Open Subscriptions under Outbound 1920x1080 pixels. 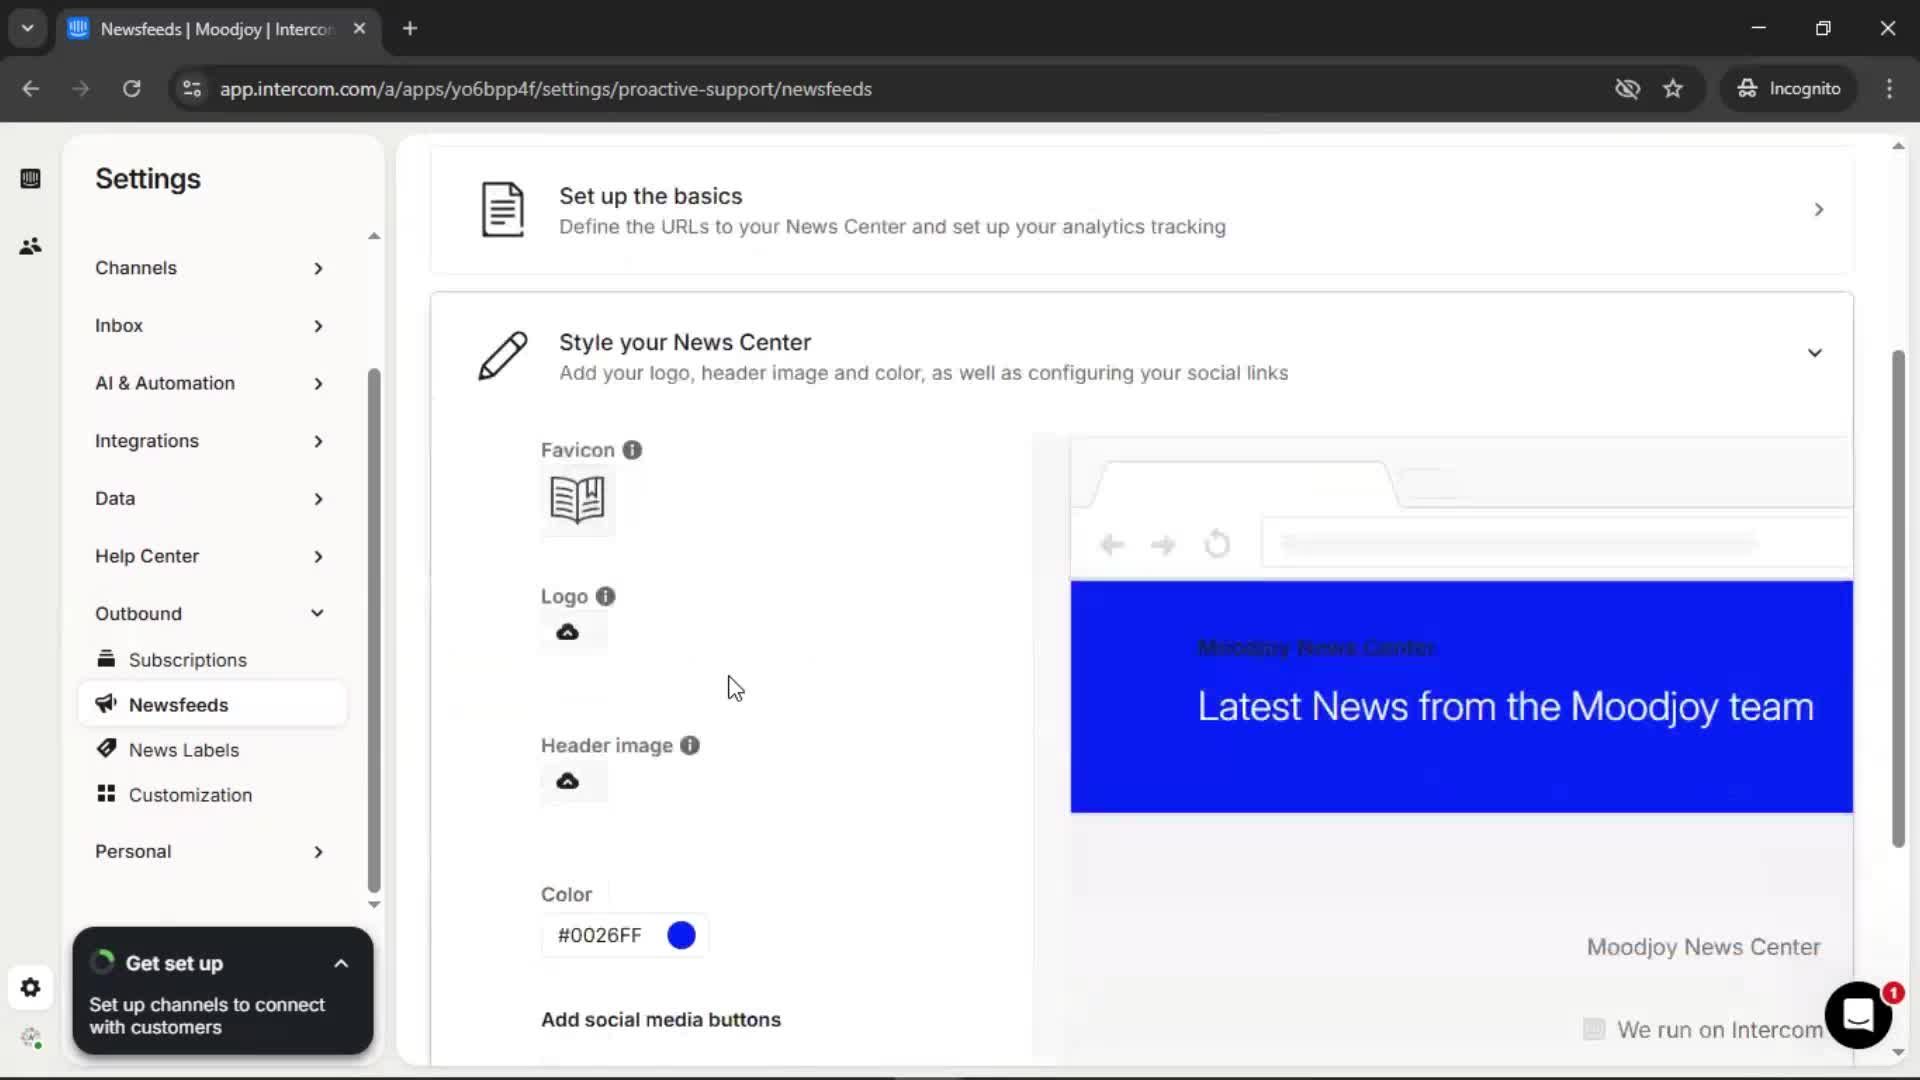(x=212, y=660)
